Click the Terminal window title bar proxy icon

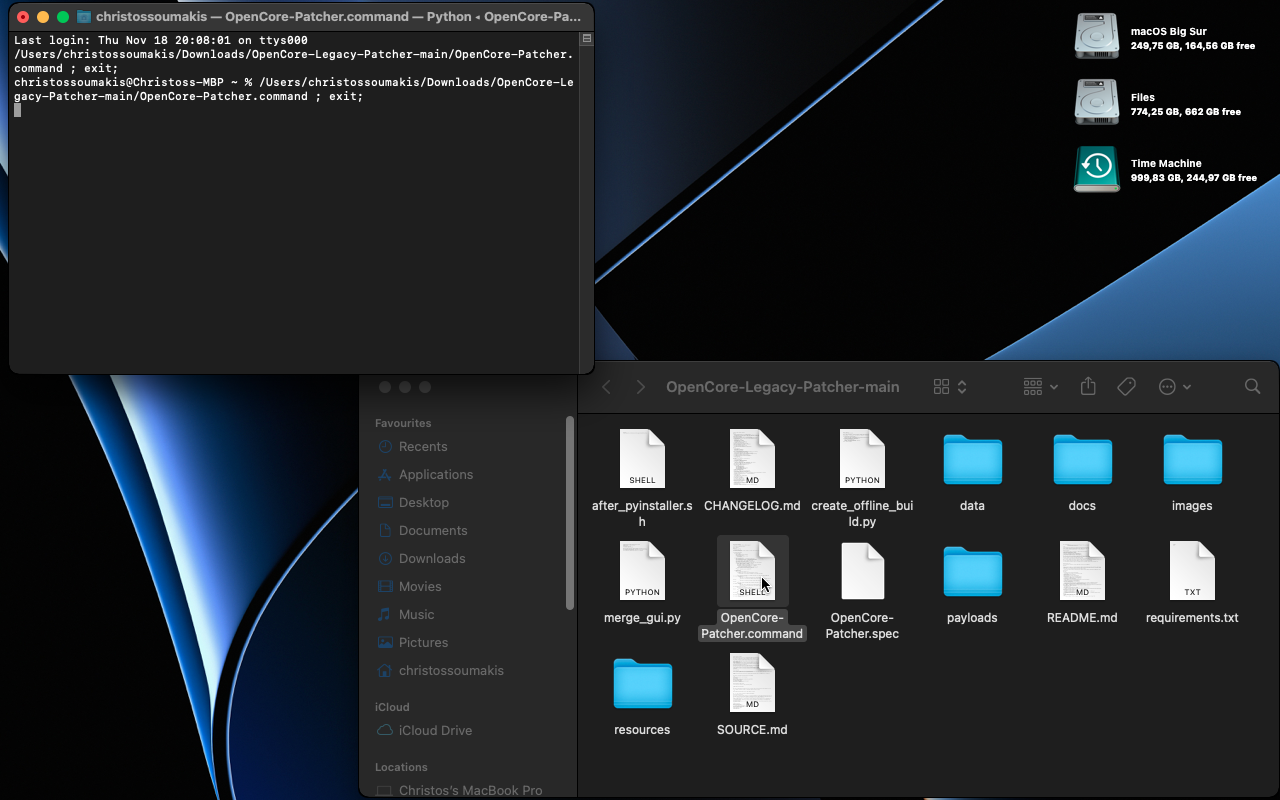84,17
